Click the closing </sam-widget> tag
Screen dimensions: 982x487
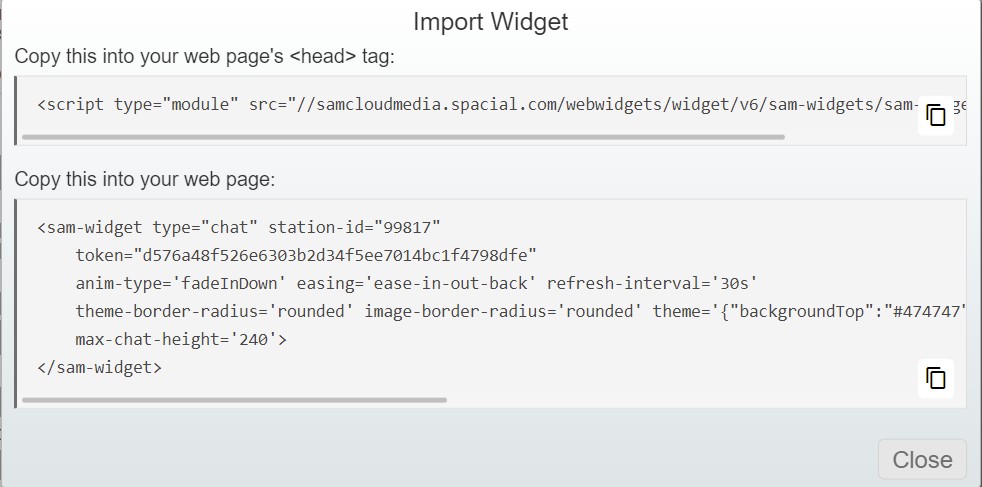pos(100,367)
